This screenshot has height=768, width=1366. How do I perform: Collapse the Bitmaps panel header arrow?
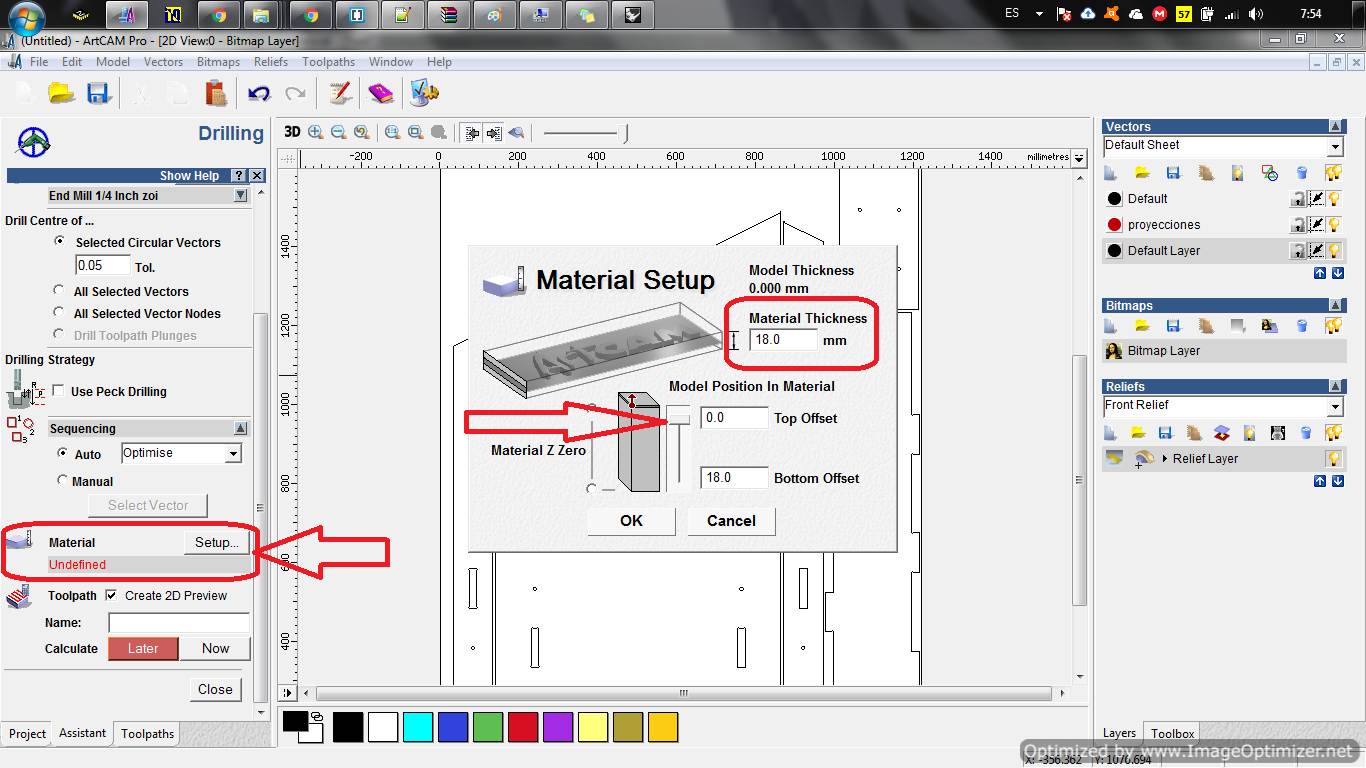(1335, 306)
